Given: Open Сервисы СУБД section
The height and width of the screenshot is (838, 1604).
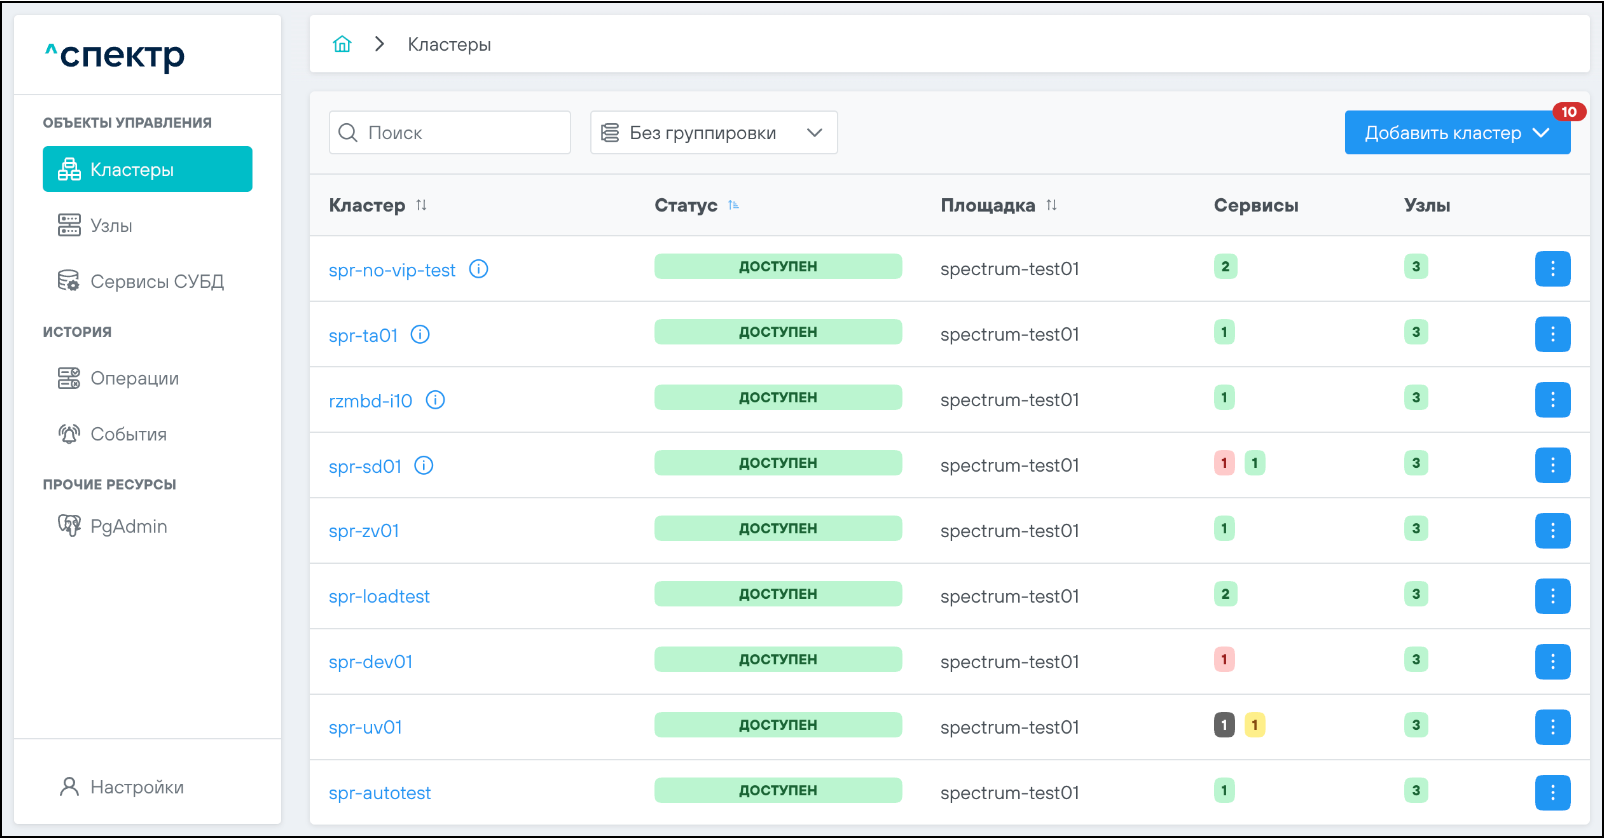Looking at the screenshot, I should [156, 282].
